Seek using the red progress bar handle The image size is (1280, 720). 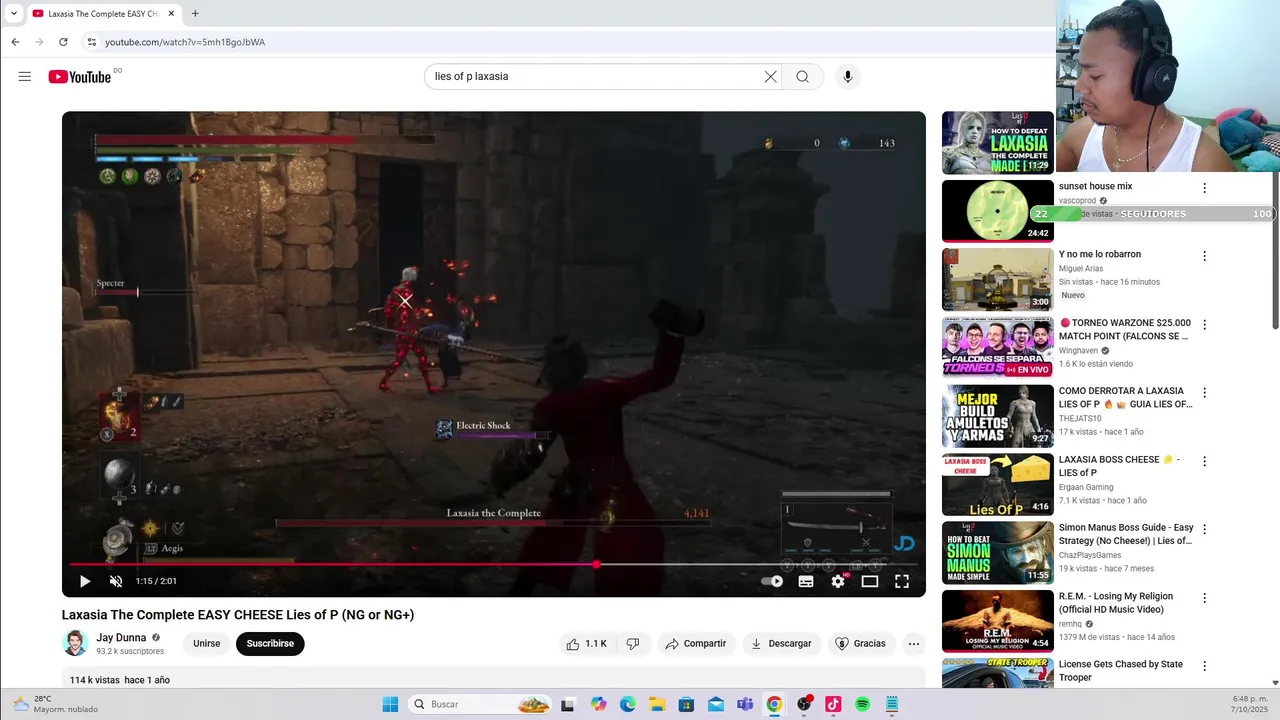[x=596, y=564]
